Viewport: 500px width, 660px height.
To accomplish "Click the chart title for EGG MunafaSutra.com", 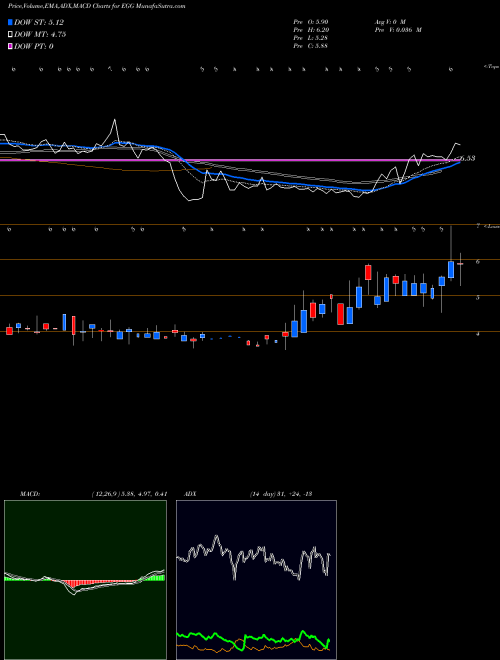I will (x=96, y=7).
